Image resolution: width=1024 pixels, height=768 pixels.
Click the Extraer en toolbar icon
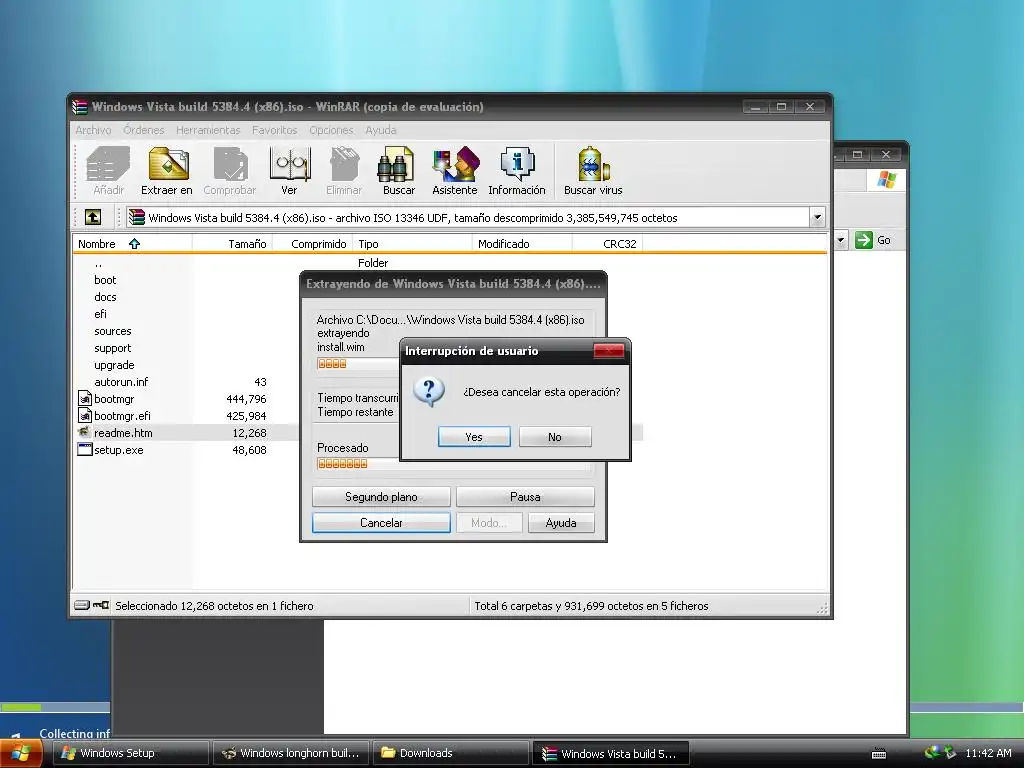(167, 163)
